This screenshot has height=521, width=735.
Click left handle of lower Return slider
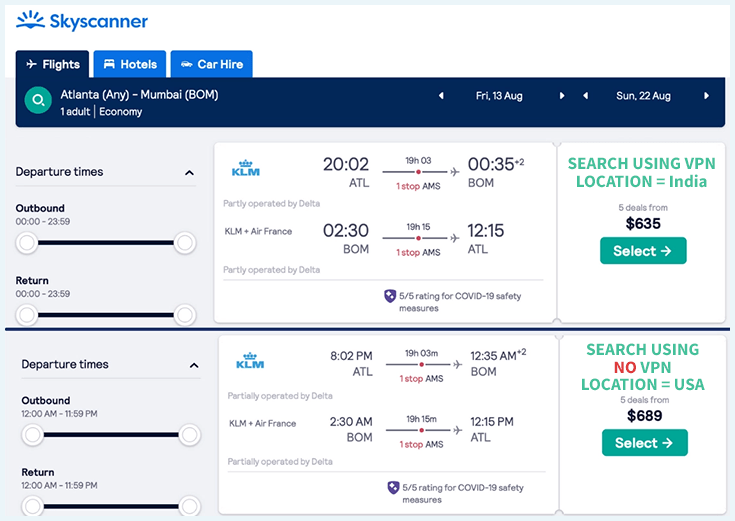pyautogui.click(x=32, y=506)
